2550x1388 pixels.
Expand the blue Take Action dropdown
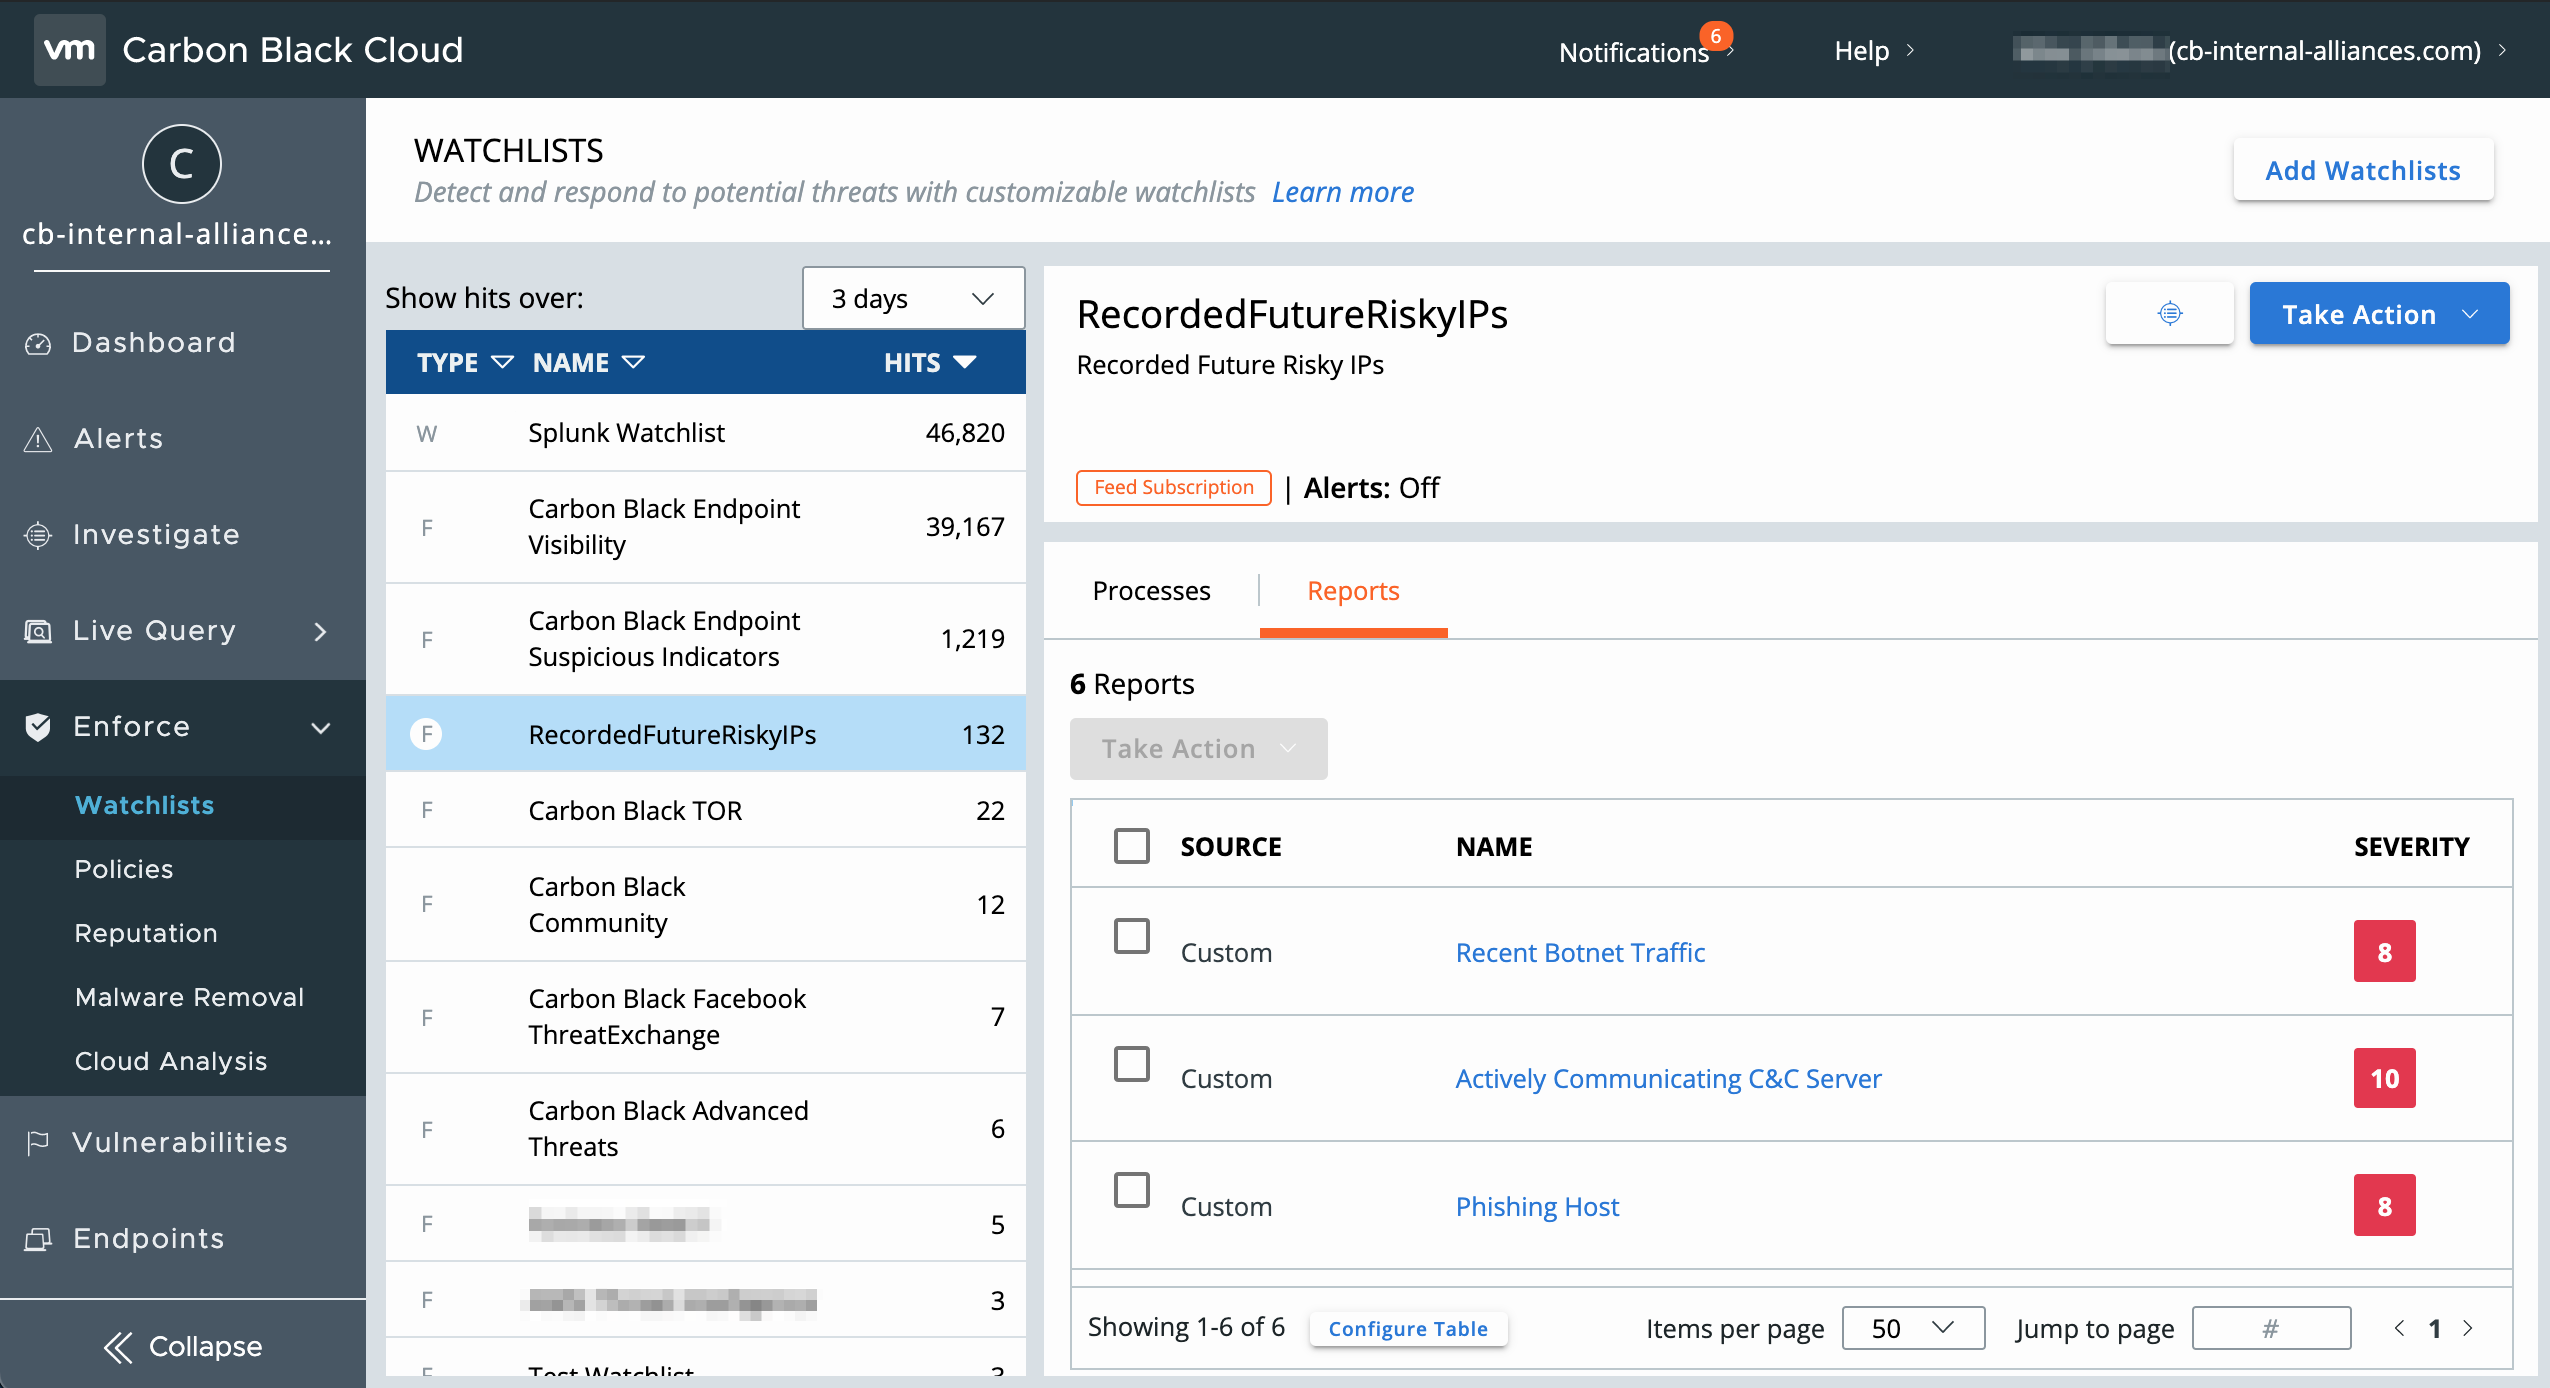[x=2378, y=314]
